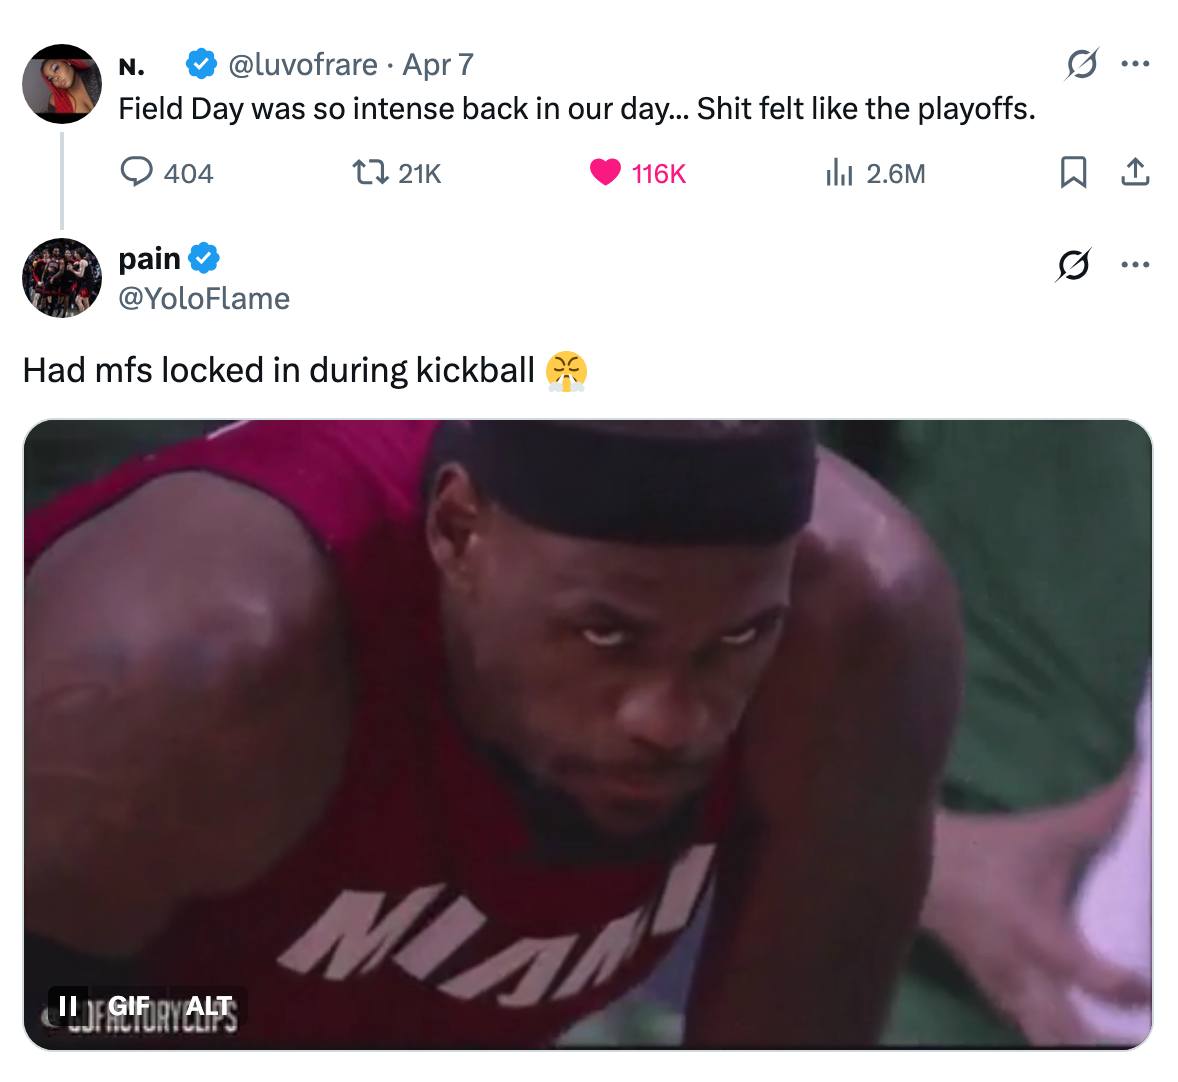Expand the ALT text on the GIF
The height and width of the screenshot is (1082, 1178).
(x=210, y=1007)
